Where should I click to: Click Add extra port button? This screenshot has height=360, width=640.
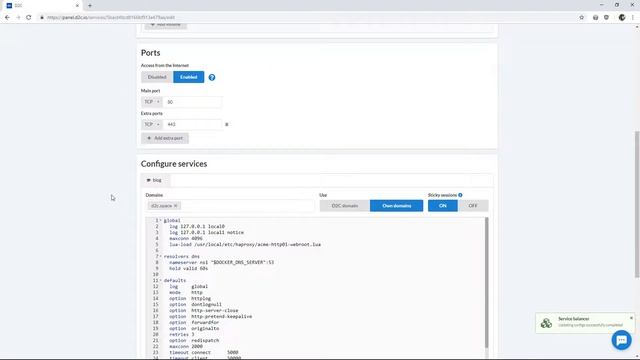165,138
